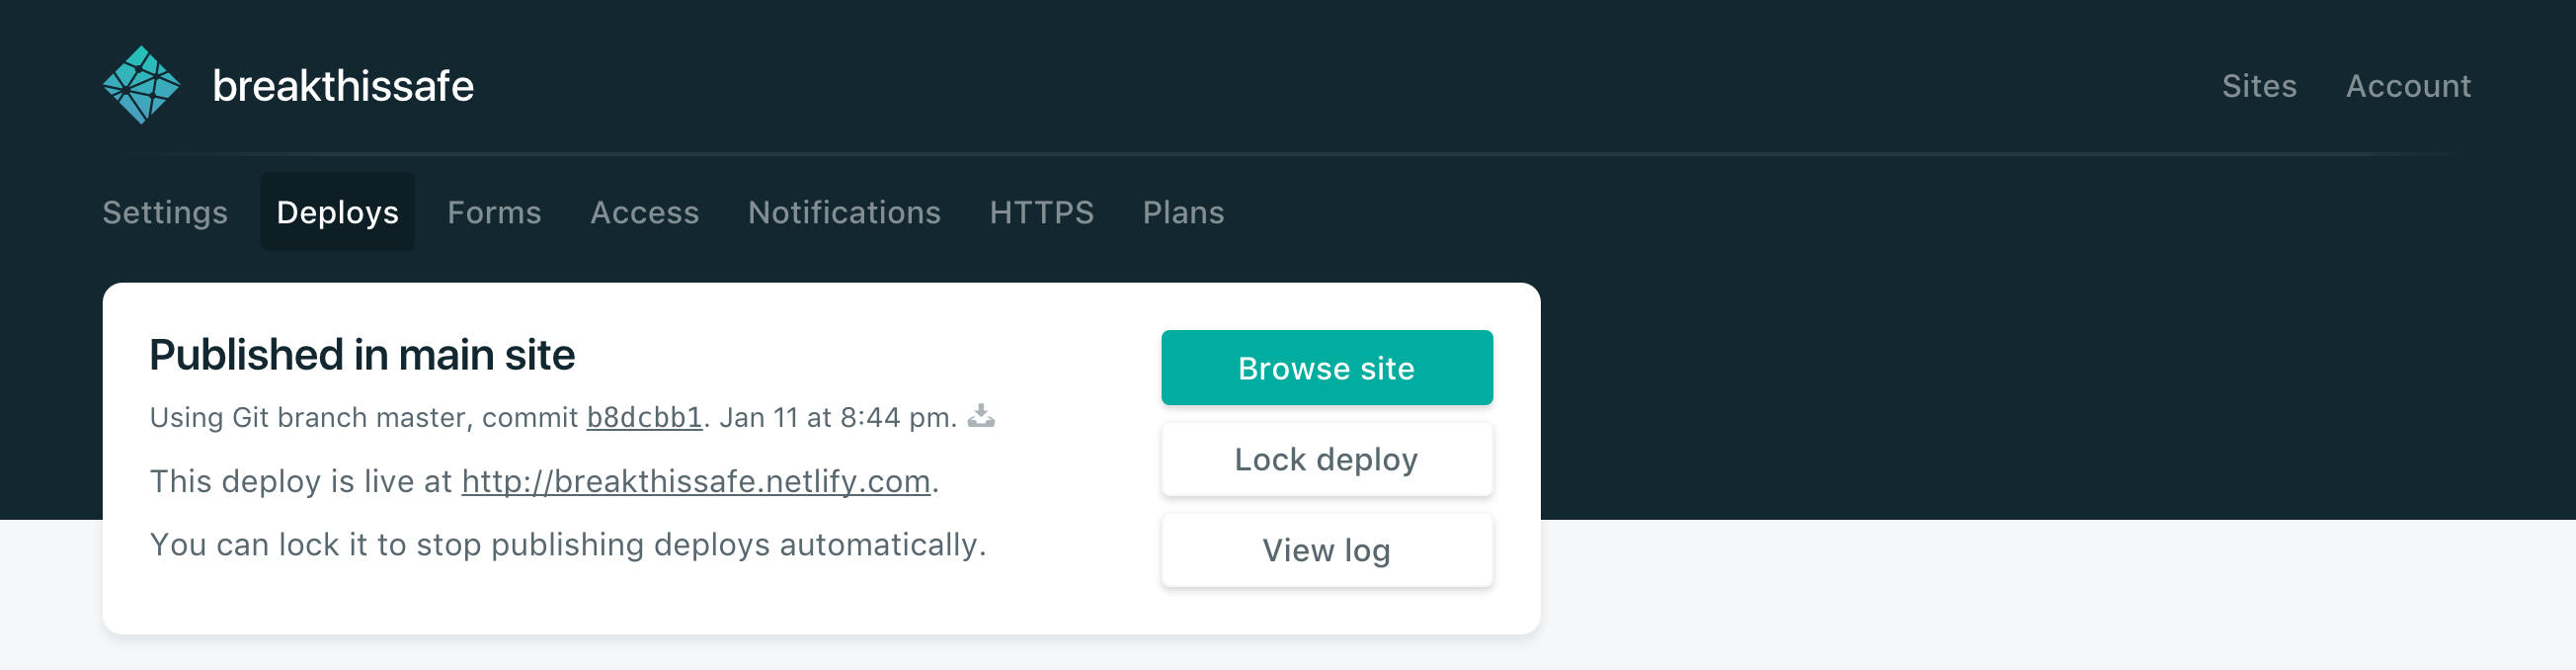Click the Netlify diamond logo icon
The width and height of the screenshot is (2576, 670).
point(141,85)
